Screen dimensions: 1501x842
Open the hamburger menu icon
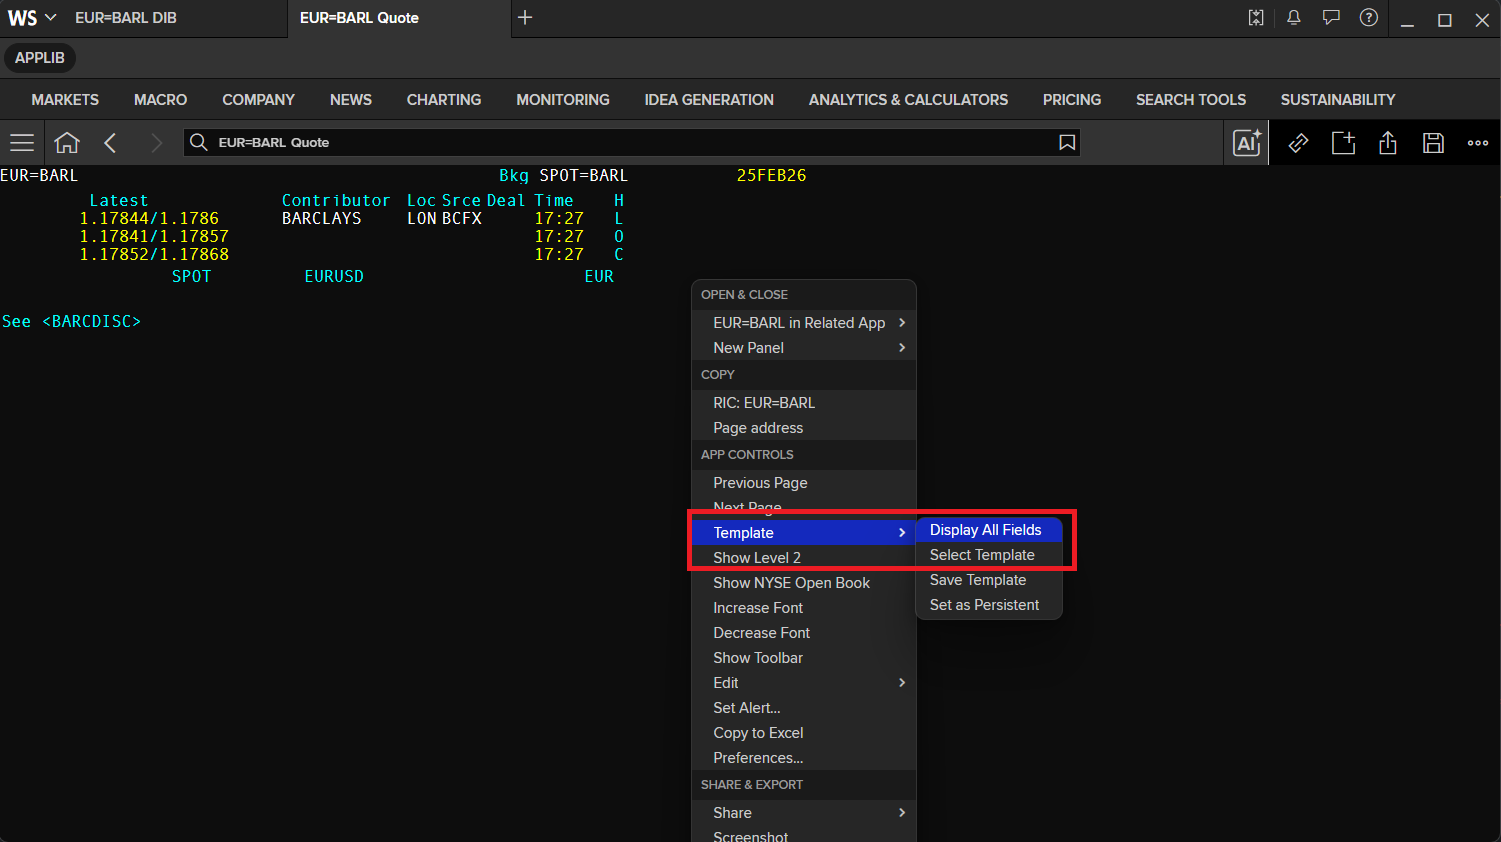(x=22, y=143)
